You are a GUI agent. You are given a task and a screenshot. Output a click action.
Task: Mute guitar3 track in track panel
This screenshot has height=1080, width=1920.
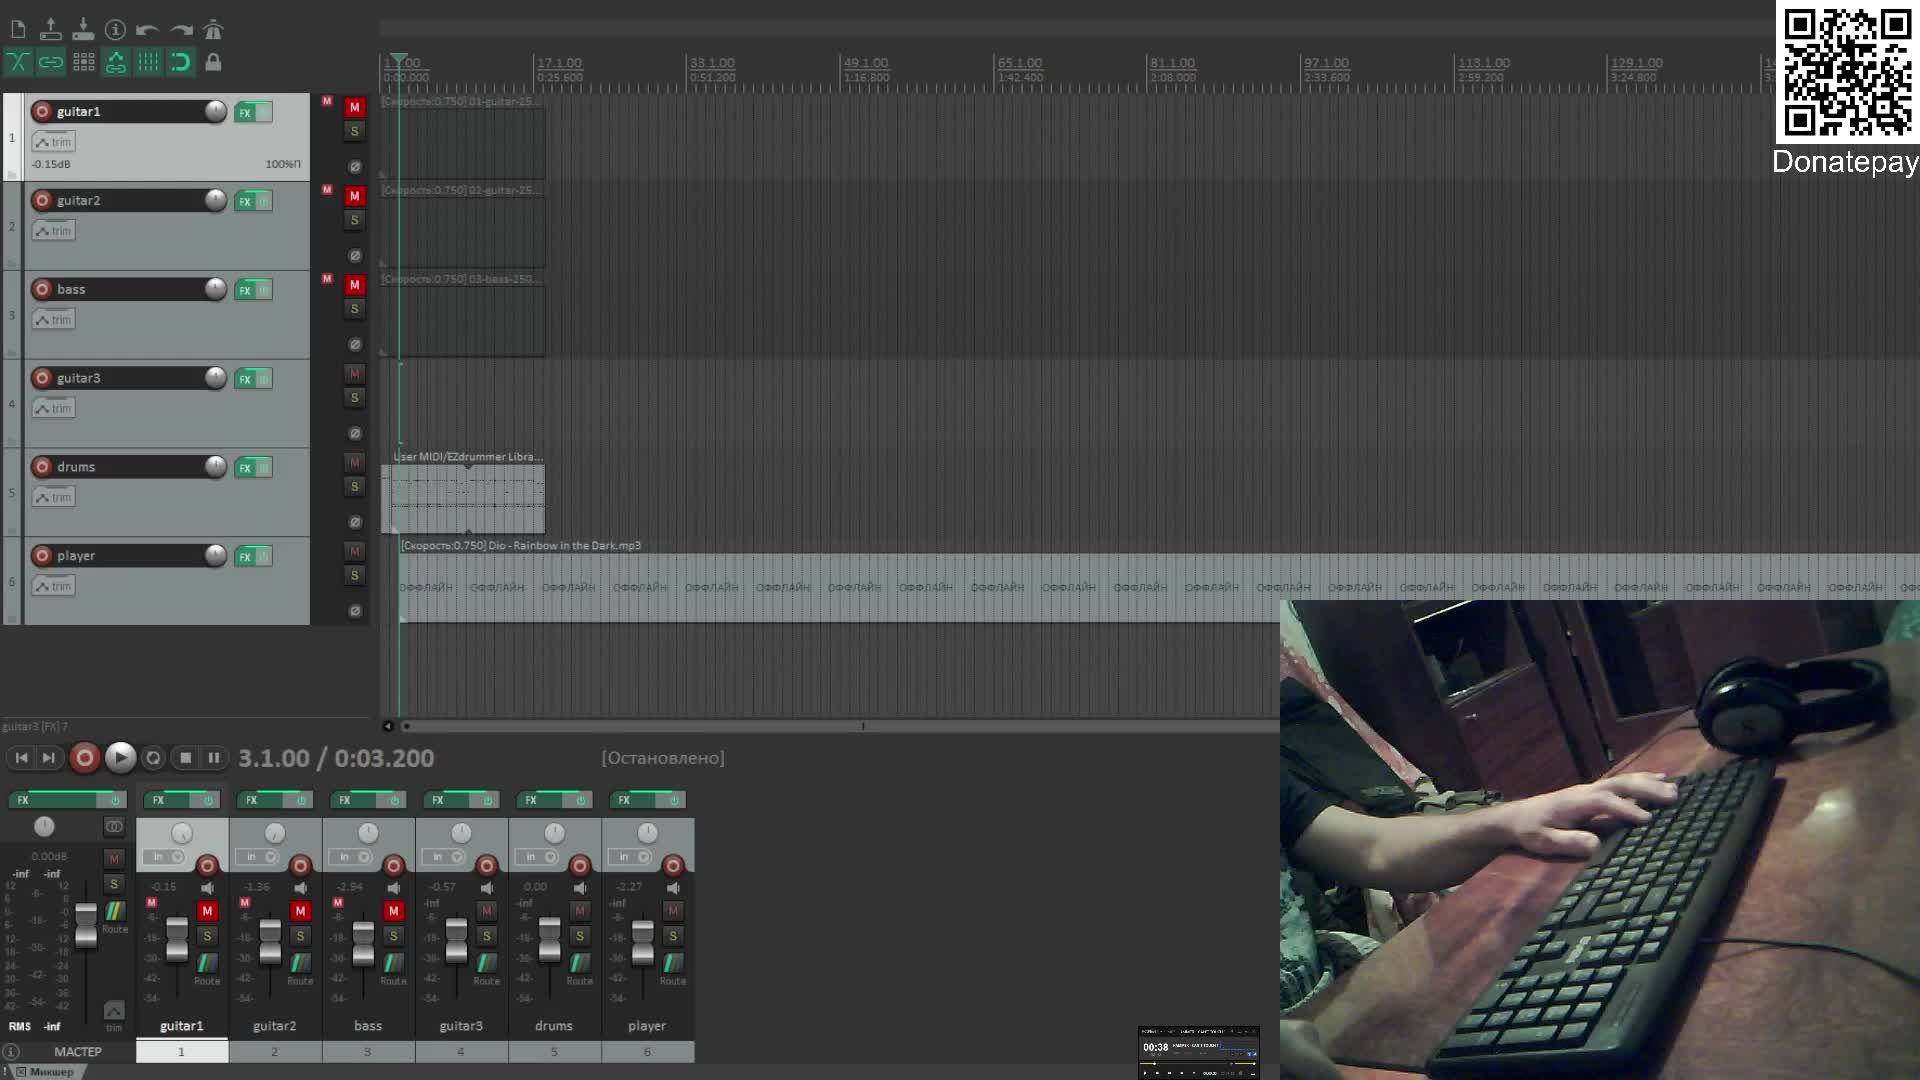click(354, 373)
